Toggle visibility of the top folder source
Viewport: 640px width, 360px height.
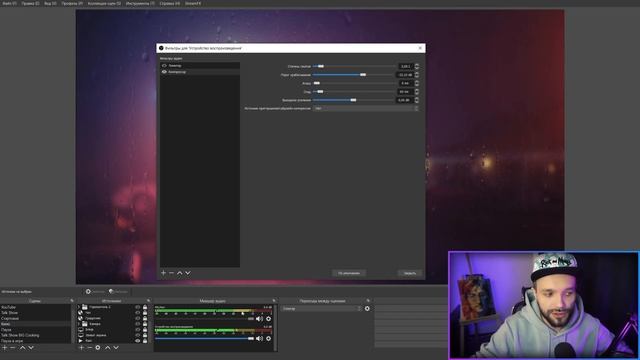coord(138,307)
